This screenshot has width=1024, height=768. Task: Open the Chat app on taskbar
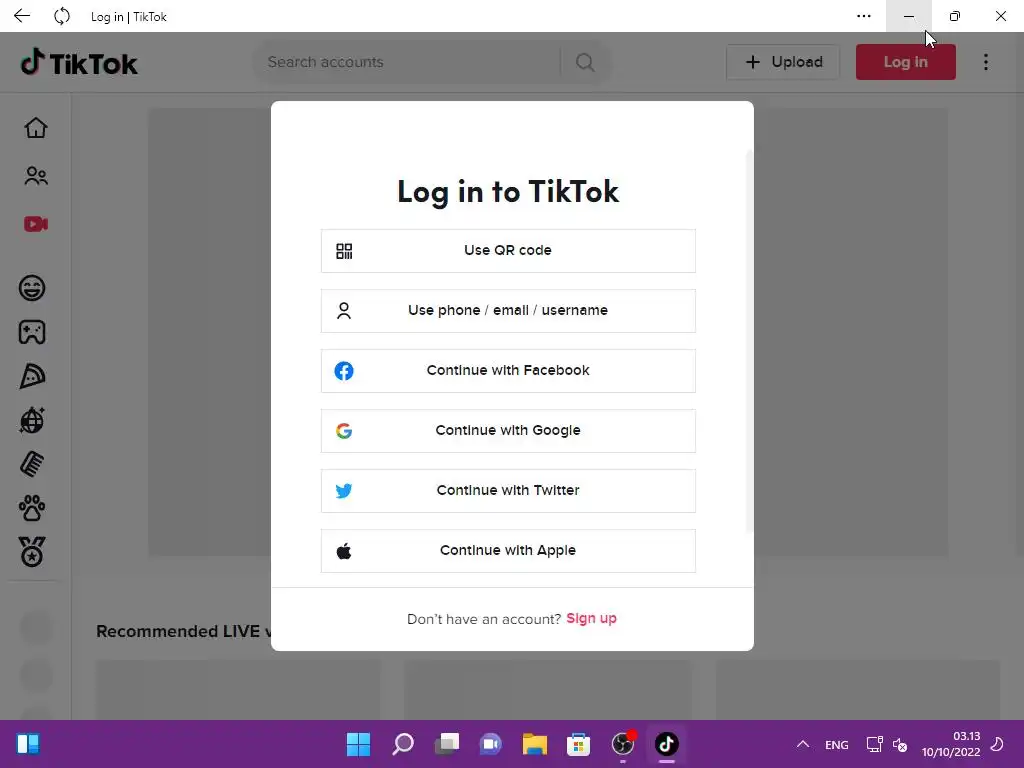click(x=490, y=744)
